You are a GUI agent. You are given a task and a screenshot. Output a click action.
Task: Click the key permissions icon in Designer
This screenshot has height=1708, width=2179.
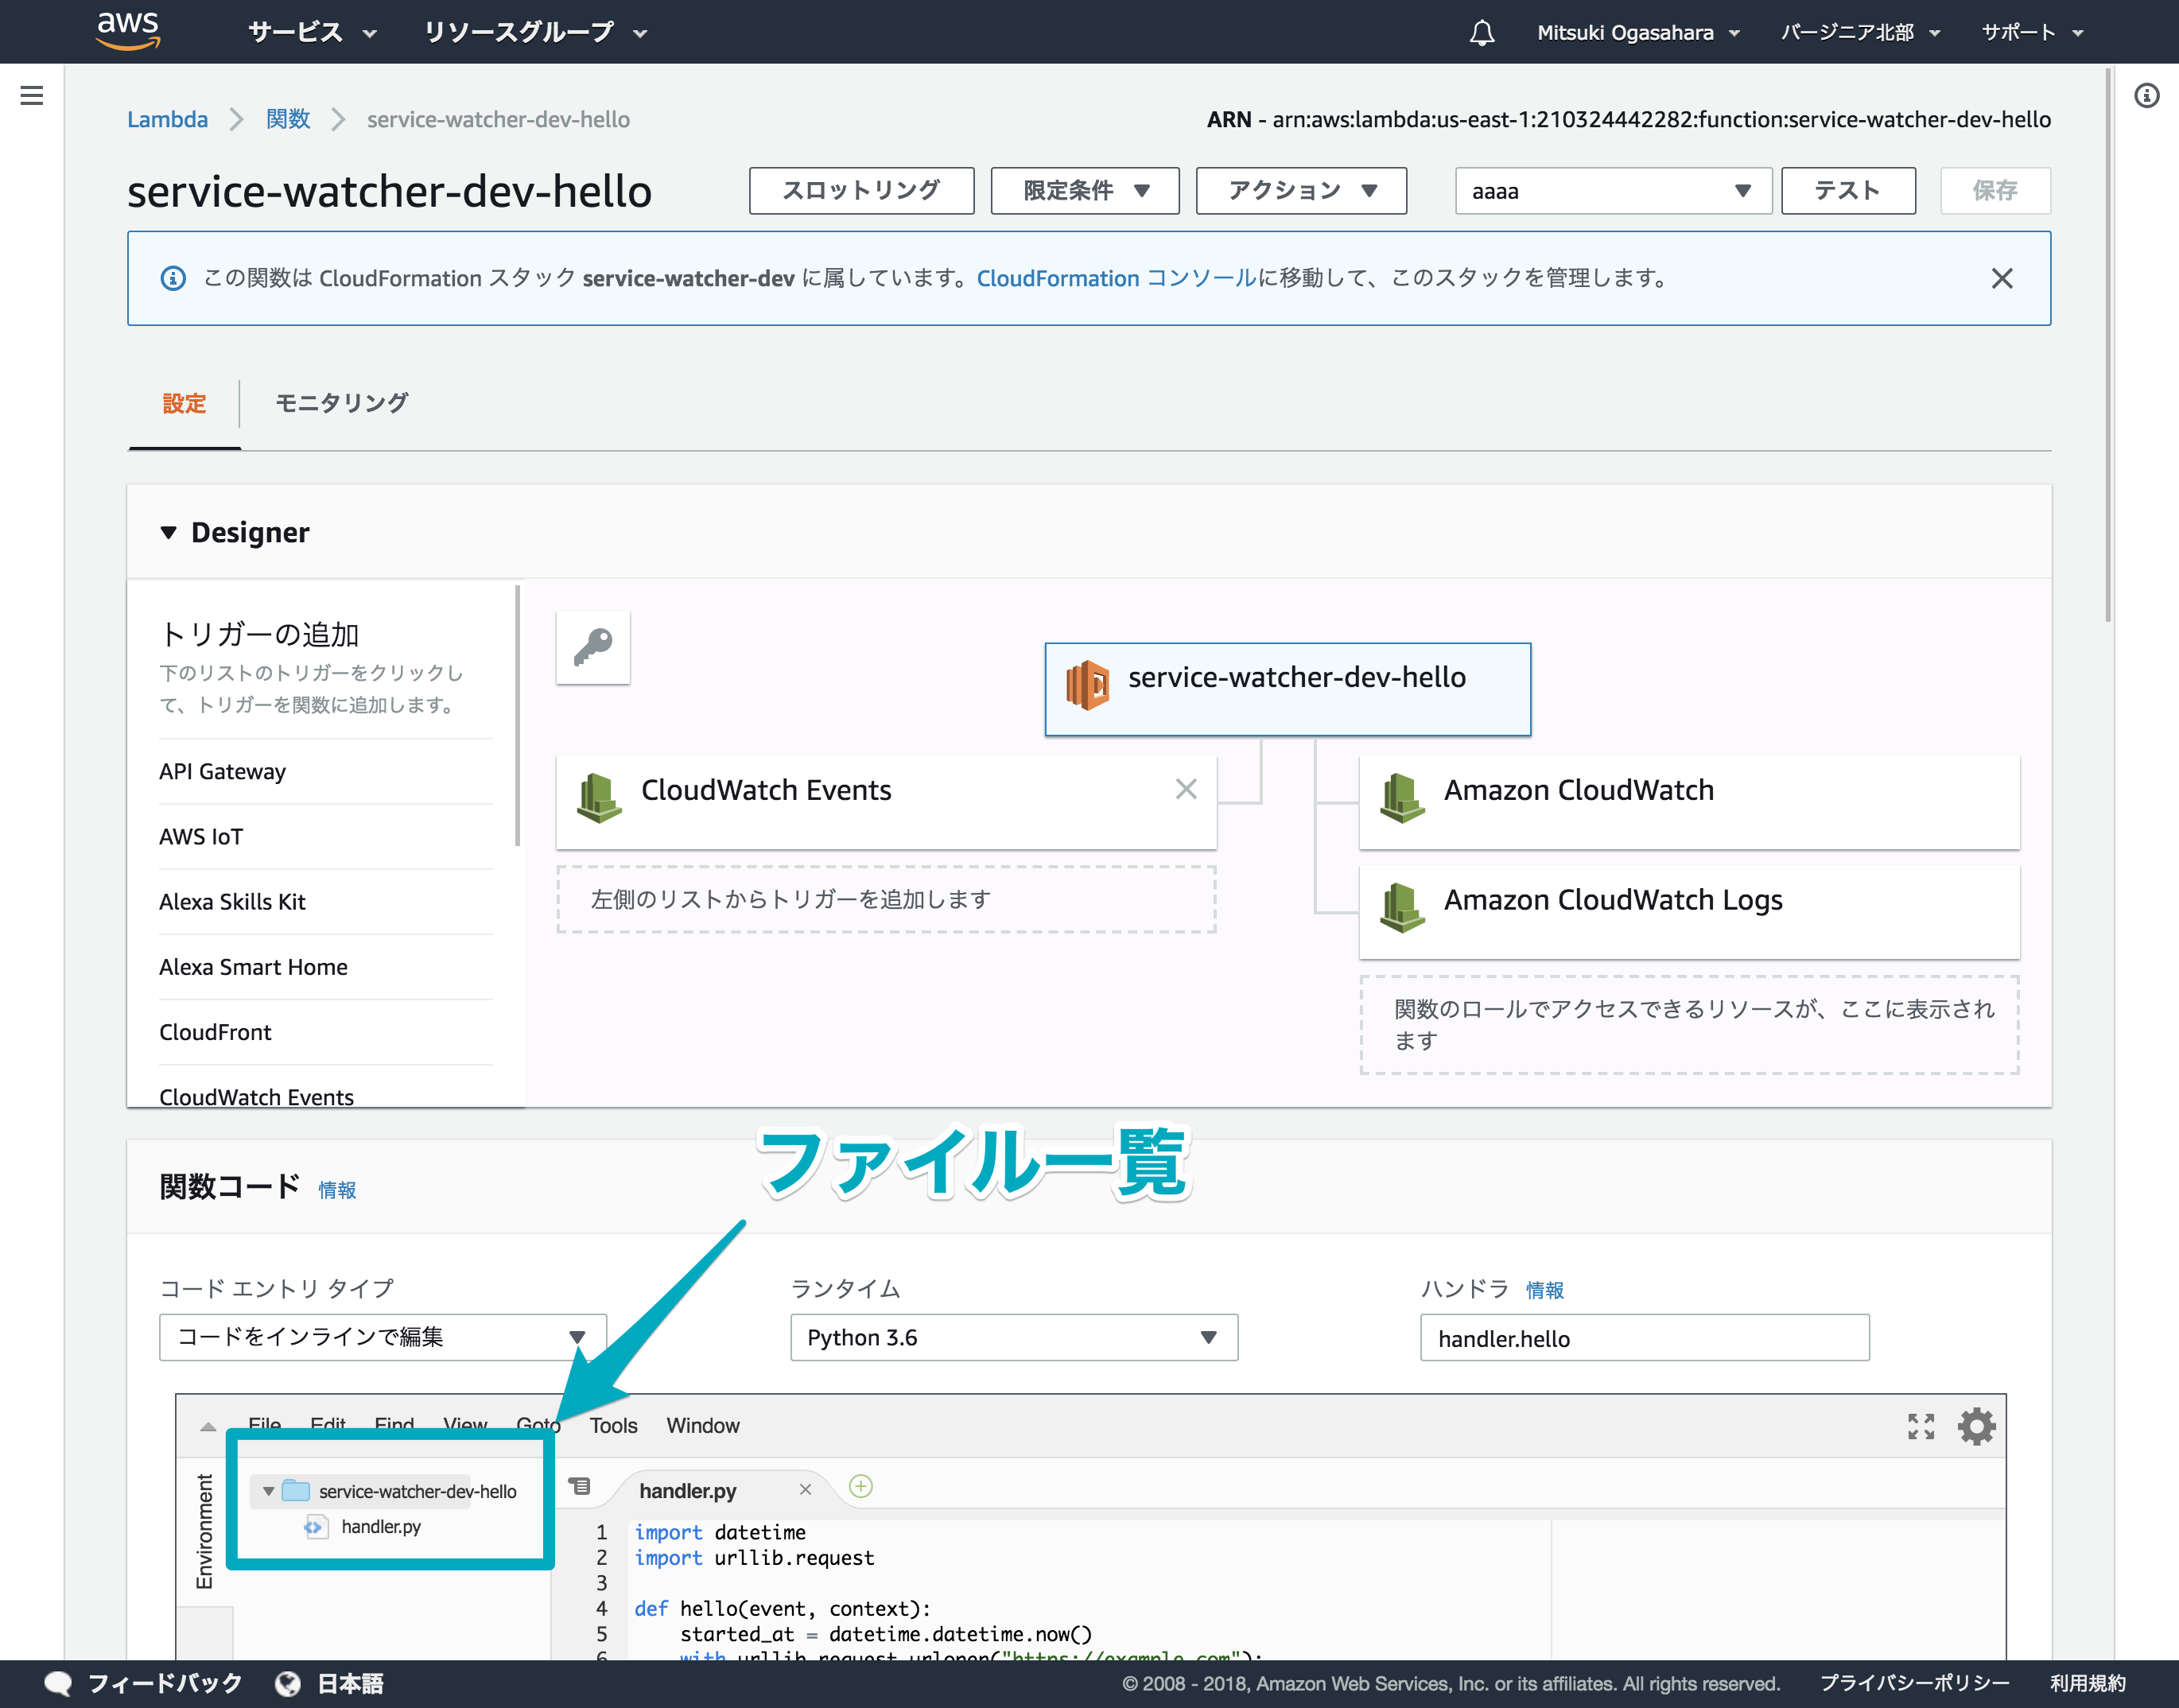(593, 647)
